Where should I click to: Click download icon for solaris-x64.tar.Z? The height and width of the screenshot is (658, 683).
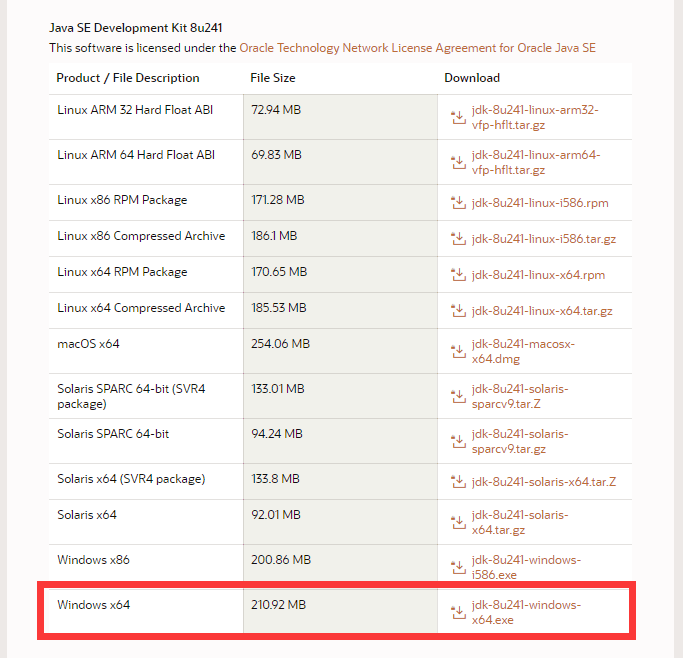pyautogui.click(x=458, y=482)
